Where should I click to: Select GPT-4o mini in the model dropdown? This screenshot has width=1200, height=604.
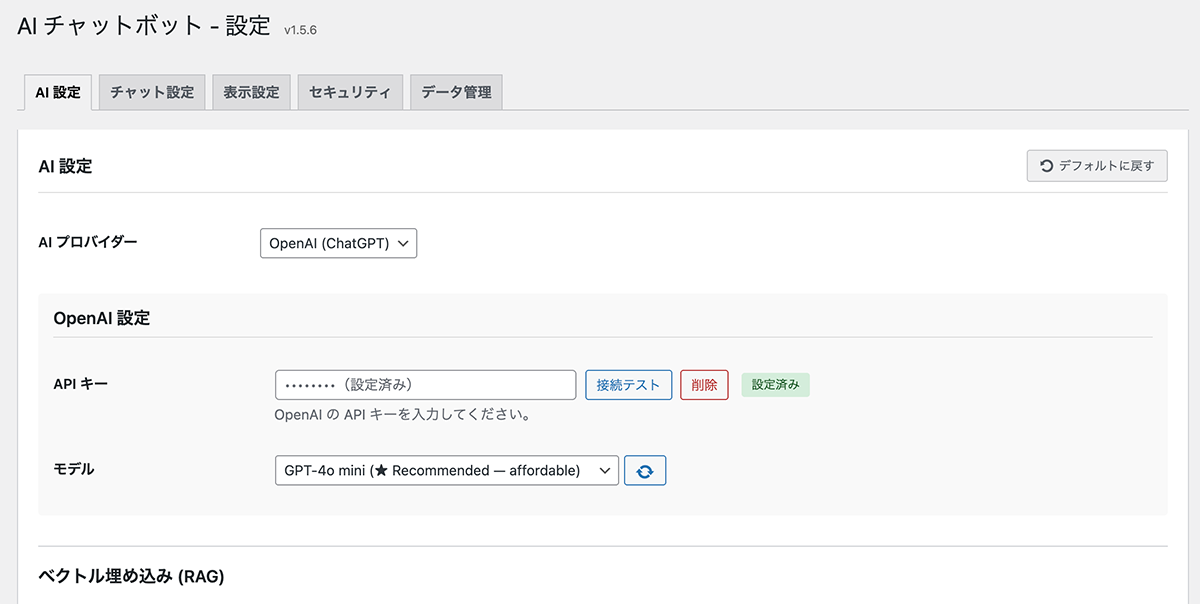(x=446, y=470)
